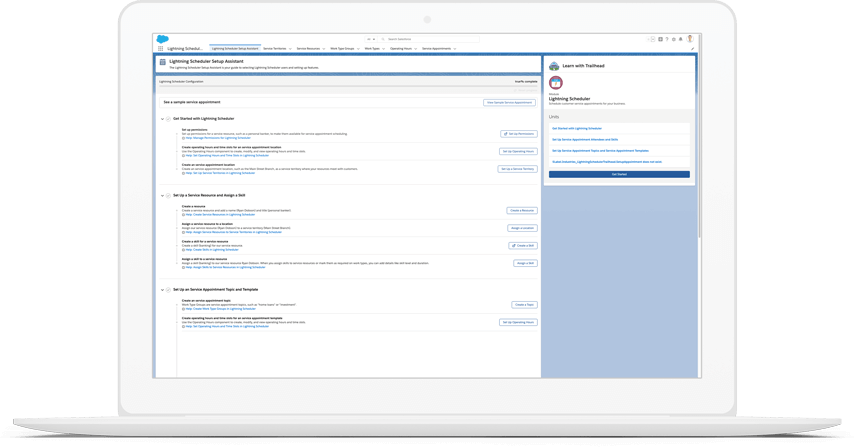Collapse the Set Up a Service Resource section
This screenshot has height=447, width=857.
pos(162,195)
